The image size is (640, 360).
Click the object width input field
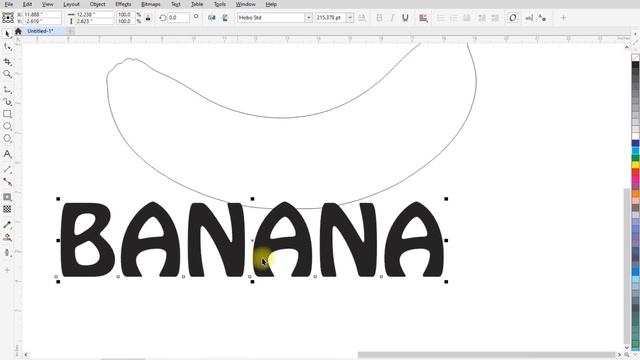pos(94,14)
